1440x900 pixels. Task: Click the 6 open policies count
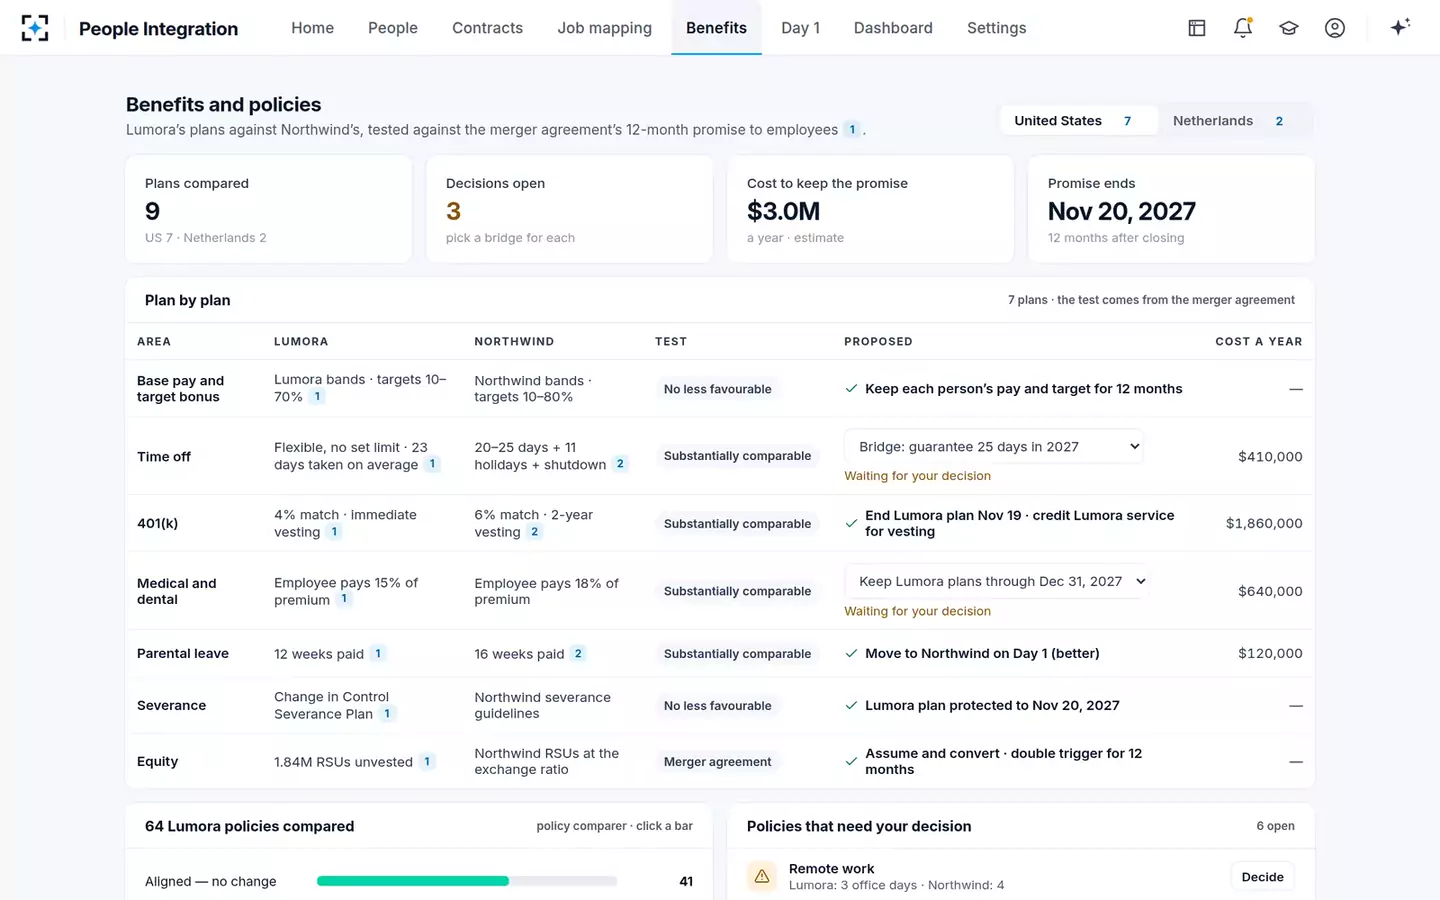pyautogui.click(x=1275, y=826)
